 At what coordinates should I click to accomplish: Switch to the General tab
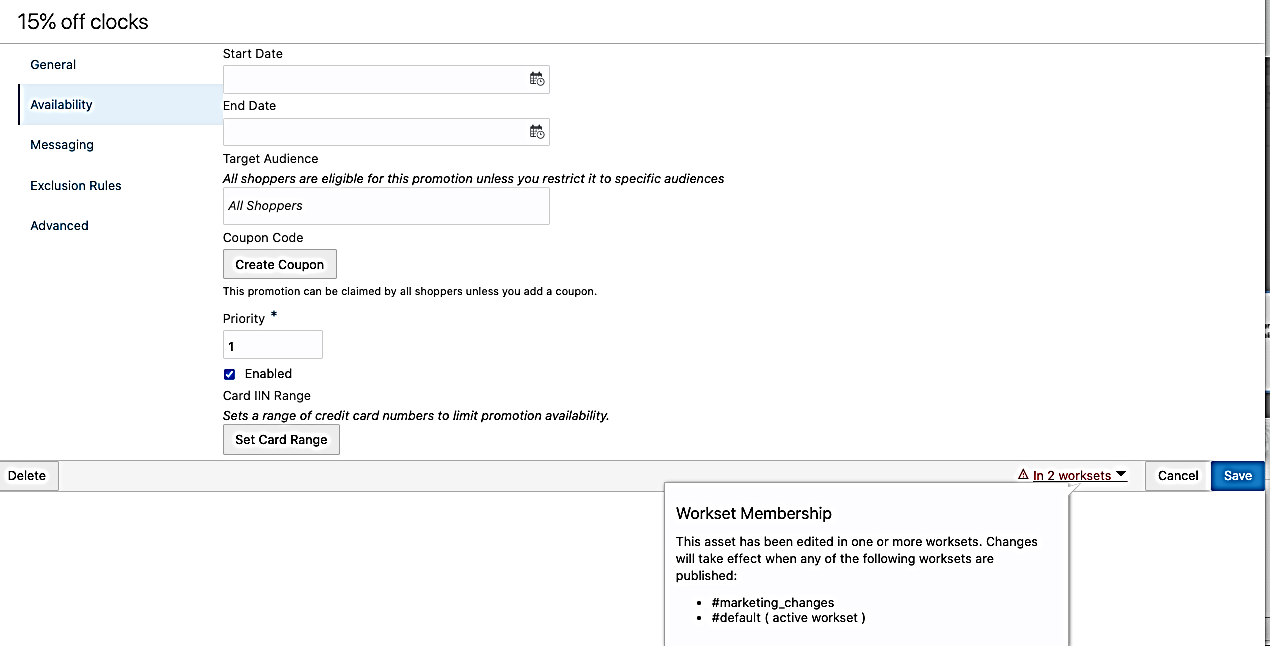pyautogui.click(x=53, y=65)
